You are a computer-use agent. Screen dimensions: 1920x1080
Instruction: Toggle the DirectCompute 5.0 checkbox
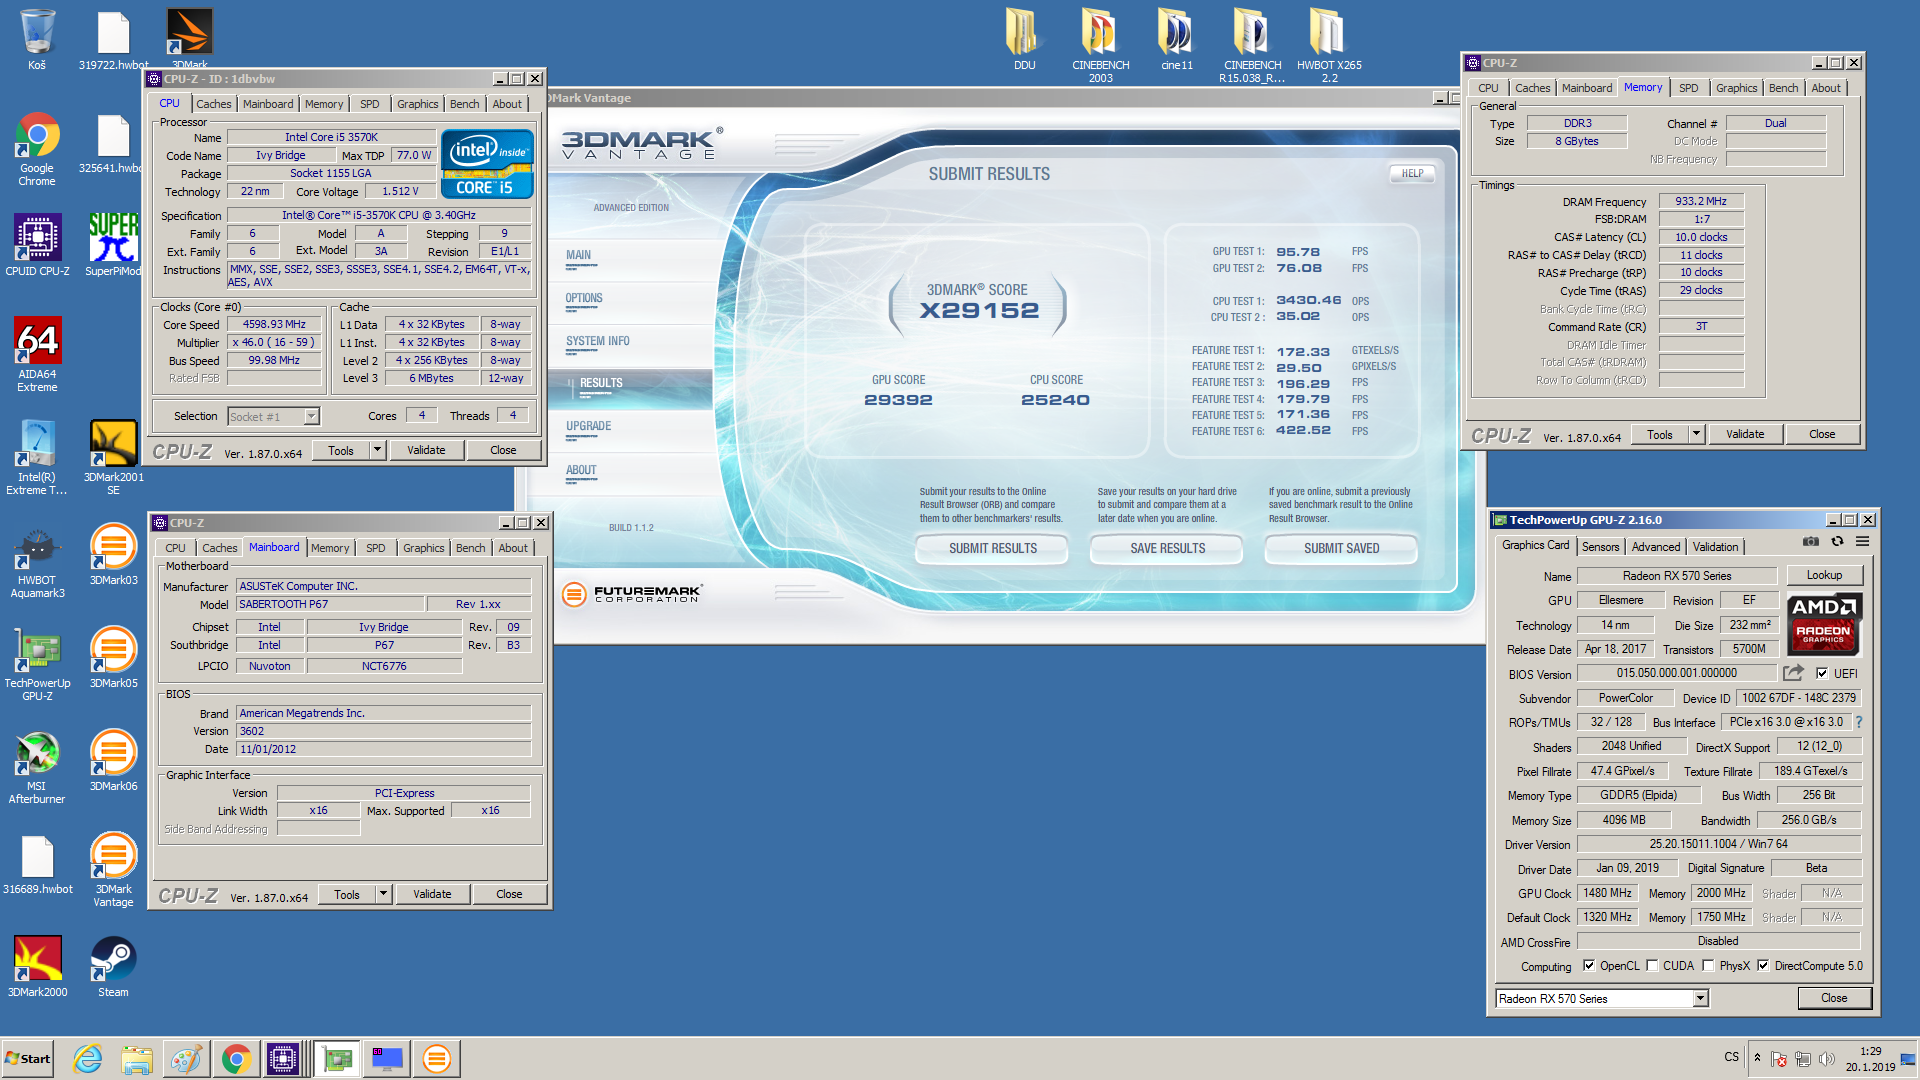(x=1763, y=965)
